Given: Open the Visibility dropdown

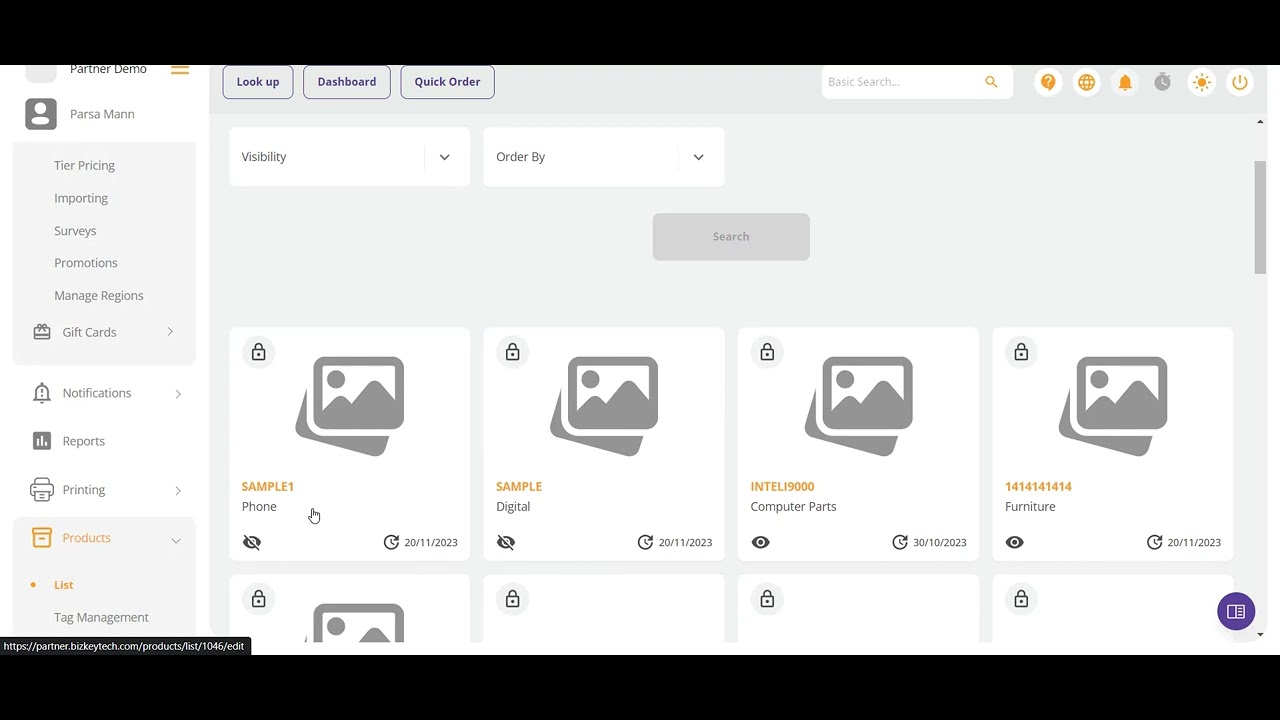Looking at the screenshot, I should (349, 157).
